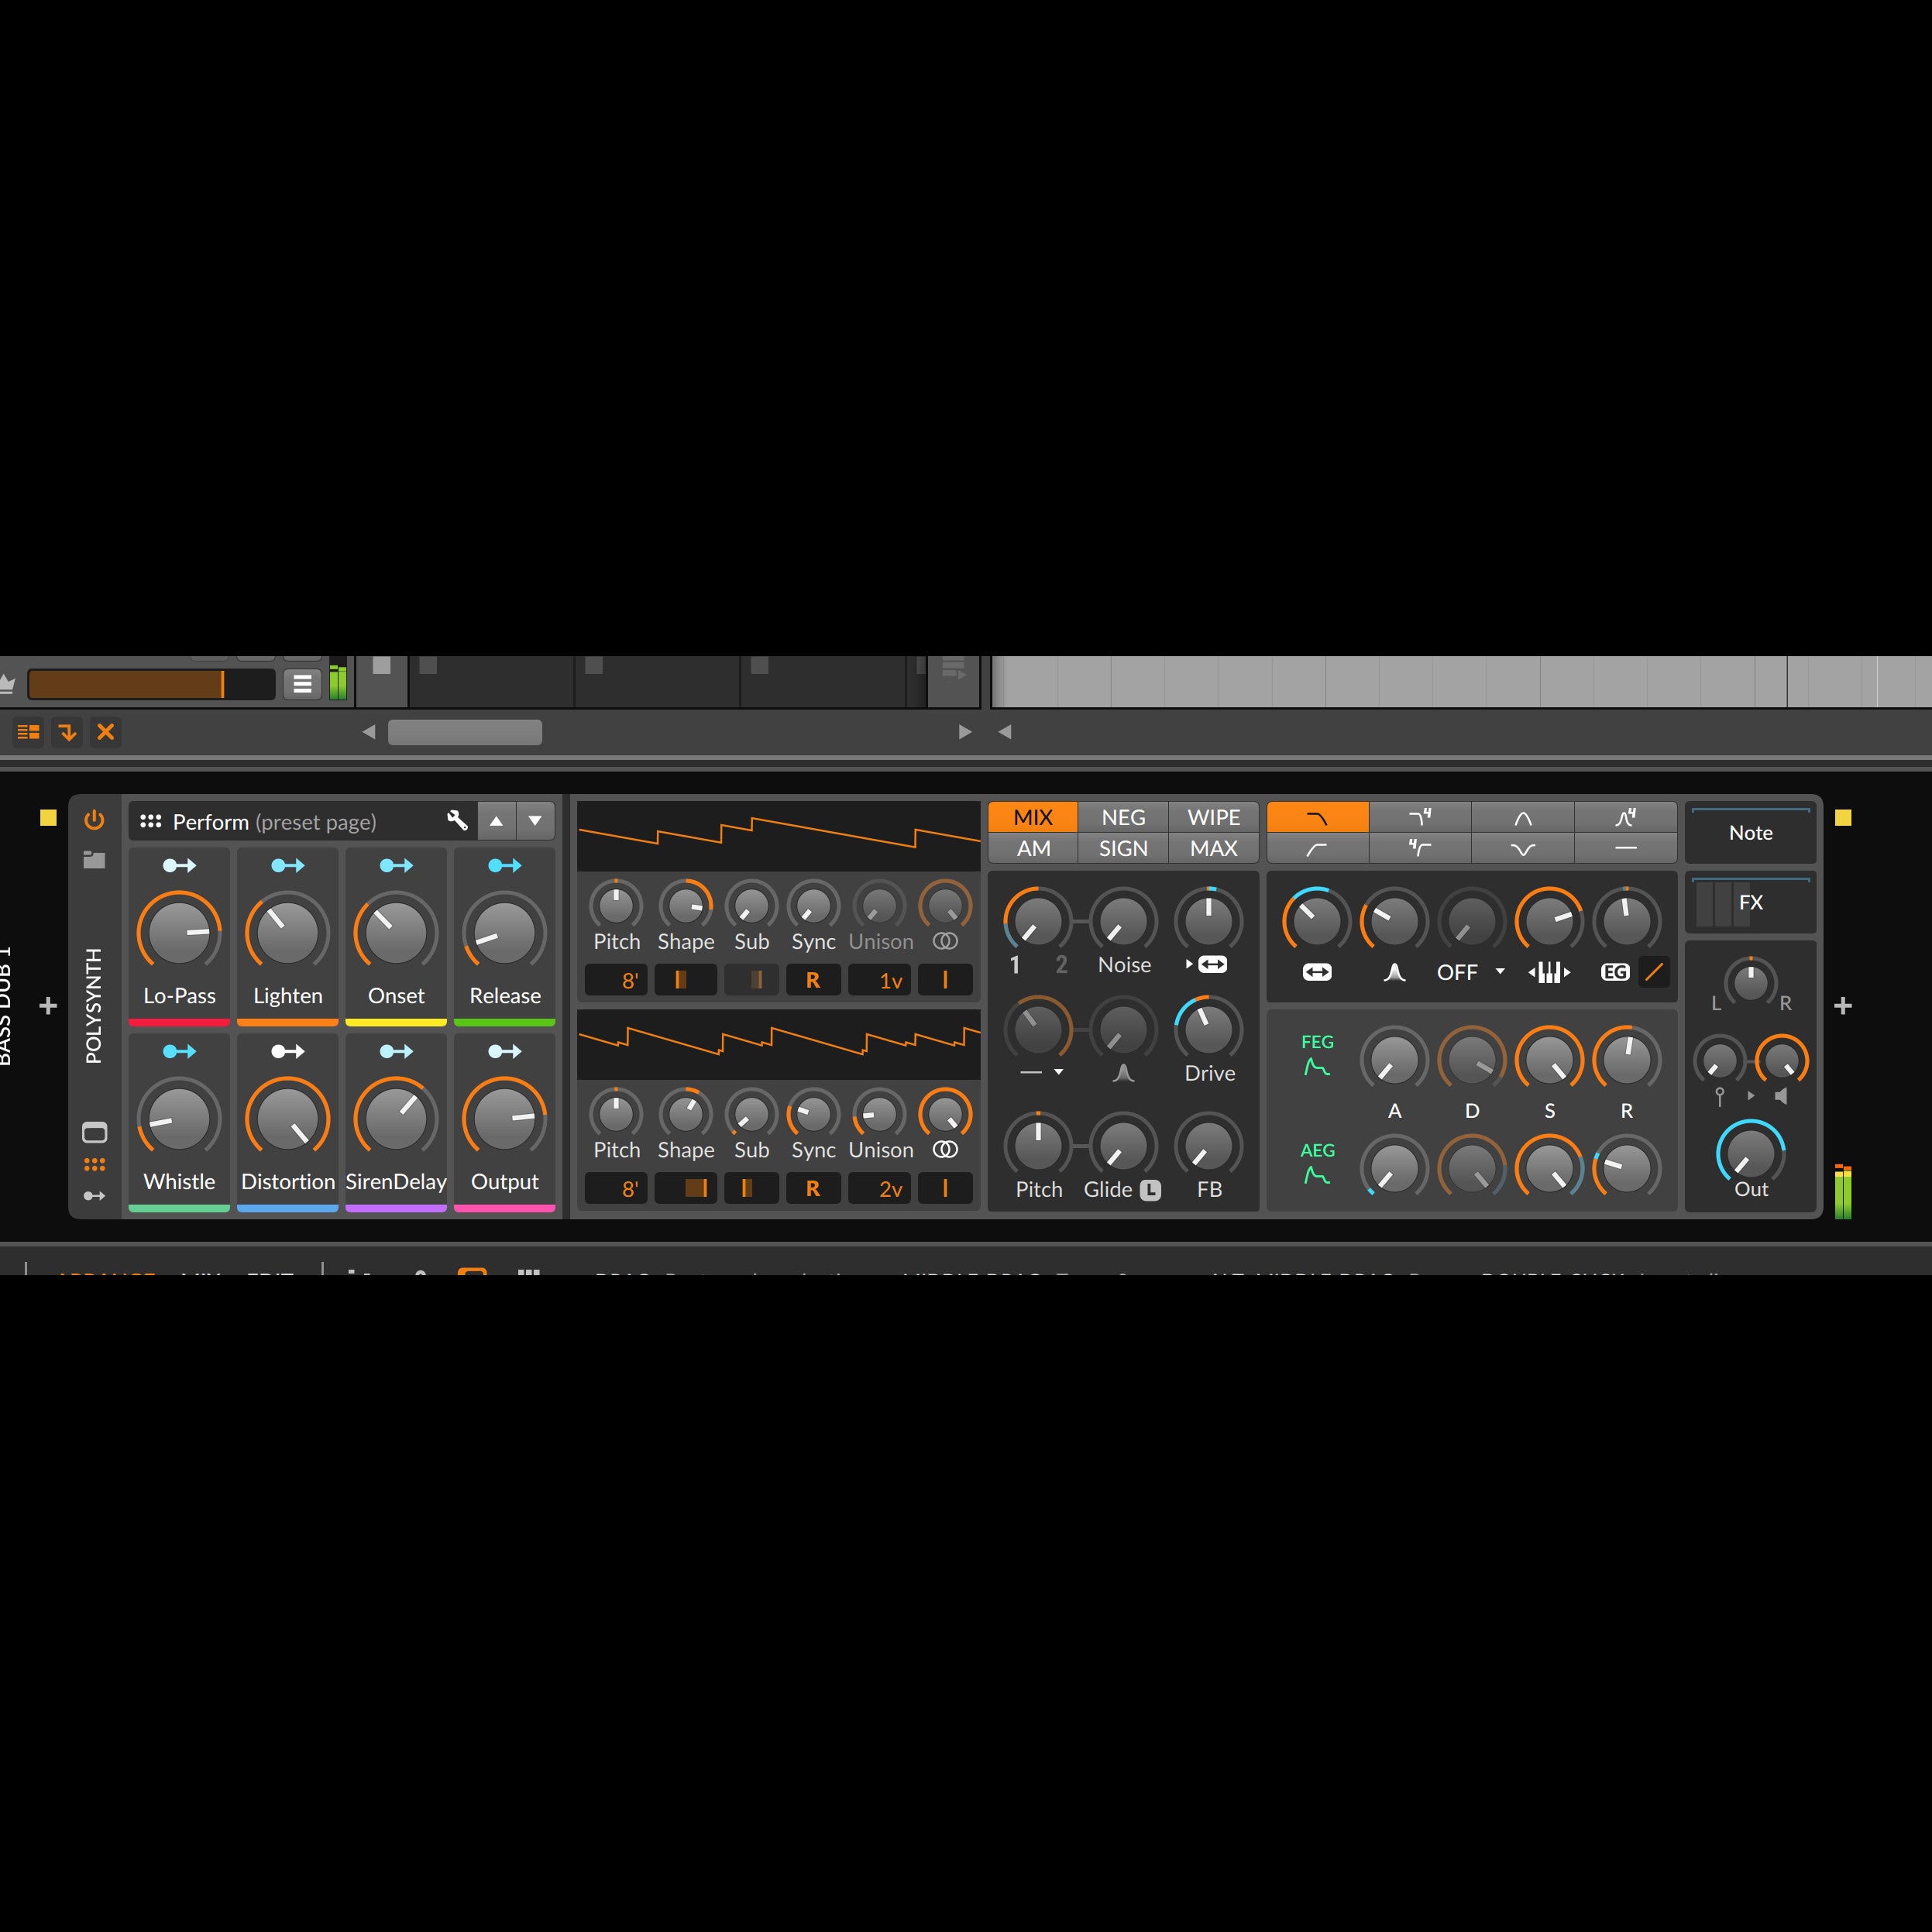
Task: Select MAX oscillator blend mode
Action: 1213,848
